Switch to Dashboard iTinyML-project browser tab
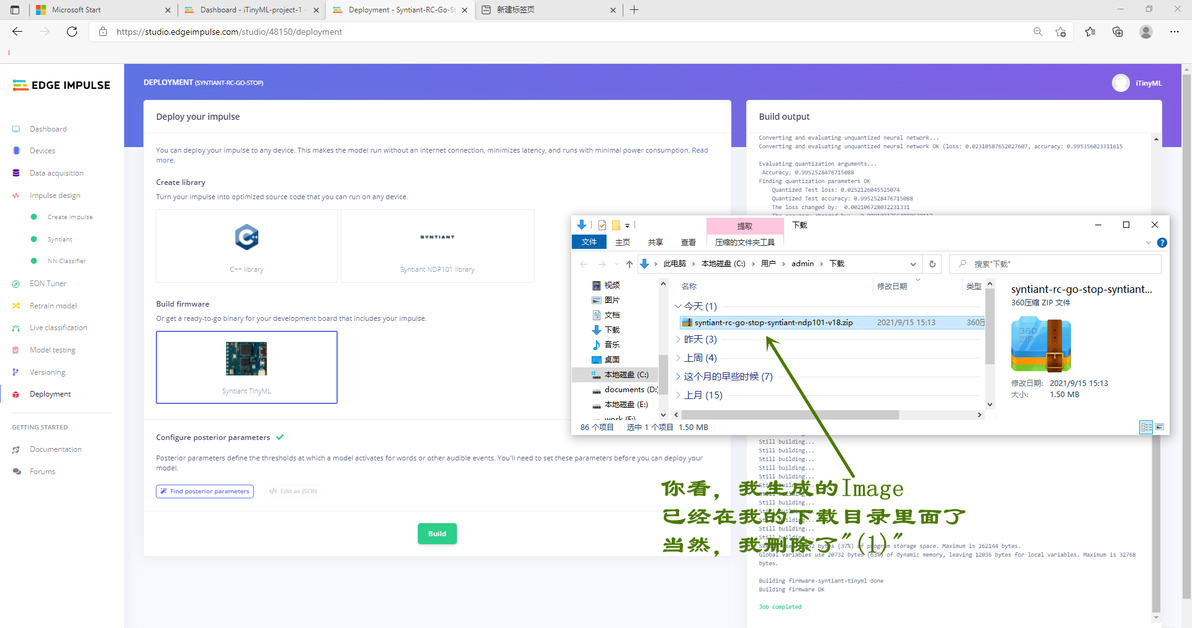 (251, 10)
